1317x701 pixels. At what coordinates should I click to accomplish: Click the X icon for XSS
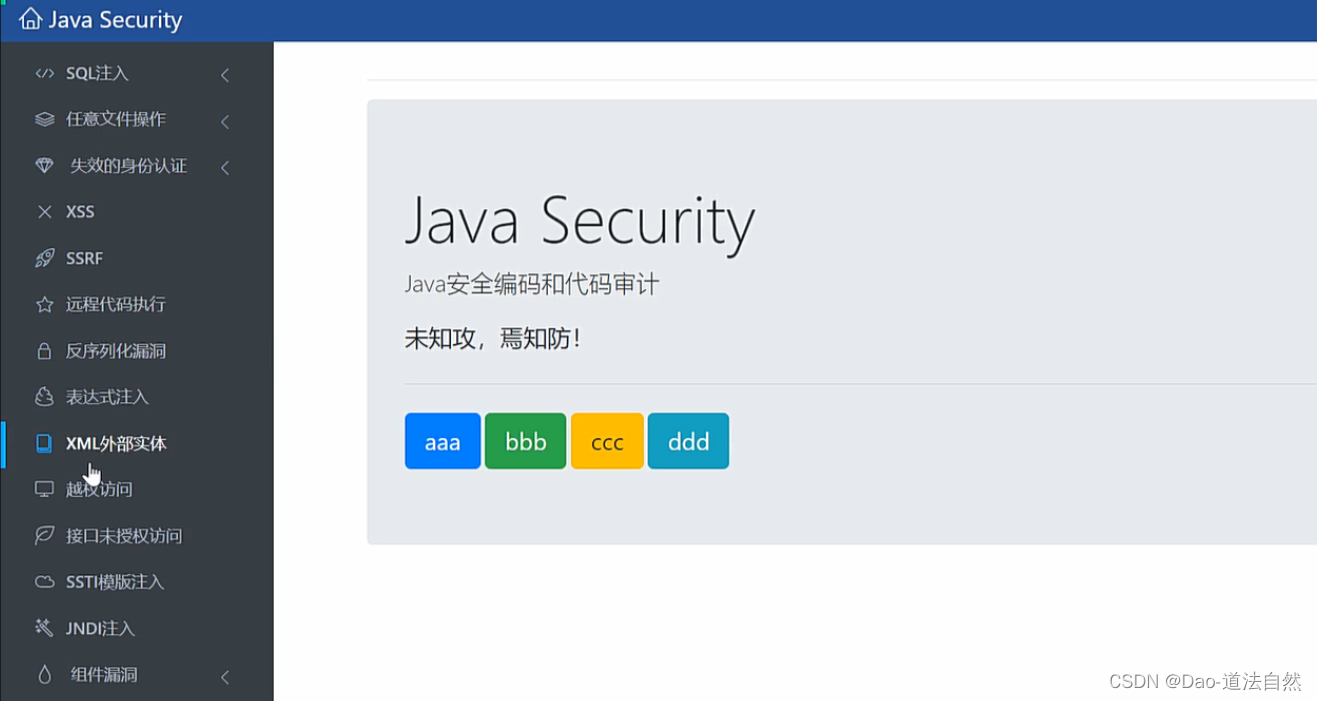click(x=43, y=211)
